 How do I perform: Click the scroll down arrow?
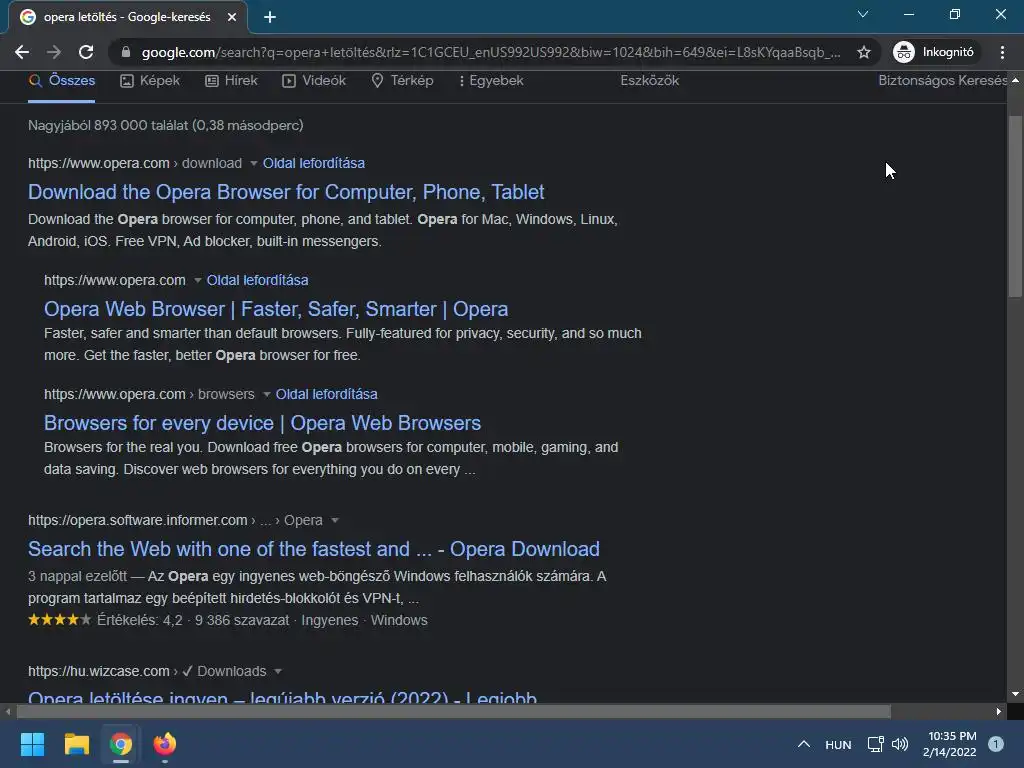(1015, 694)
